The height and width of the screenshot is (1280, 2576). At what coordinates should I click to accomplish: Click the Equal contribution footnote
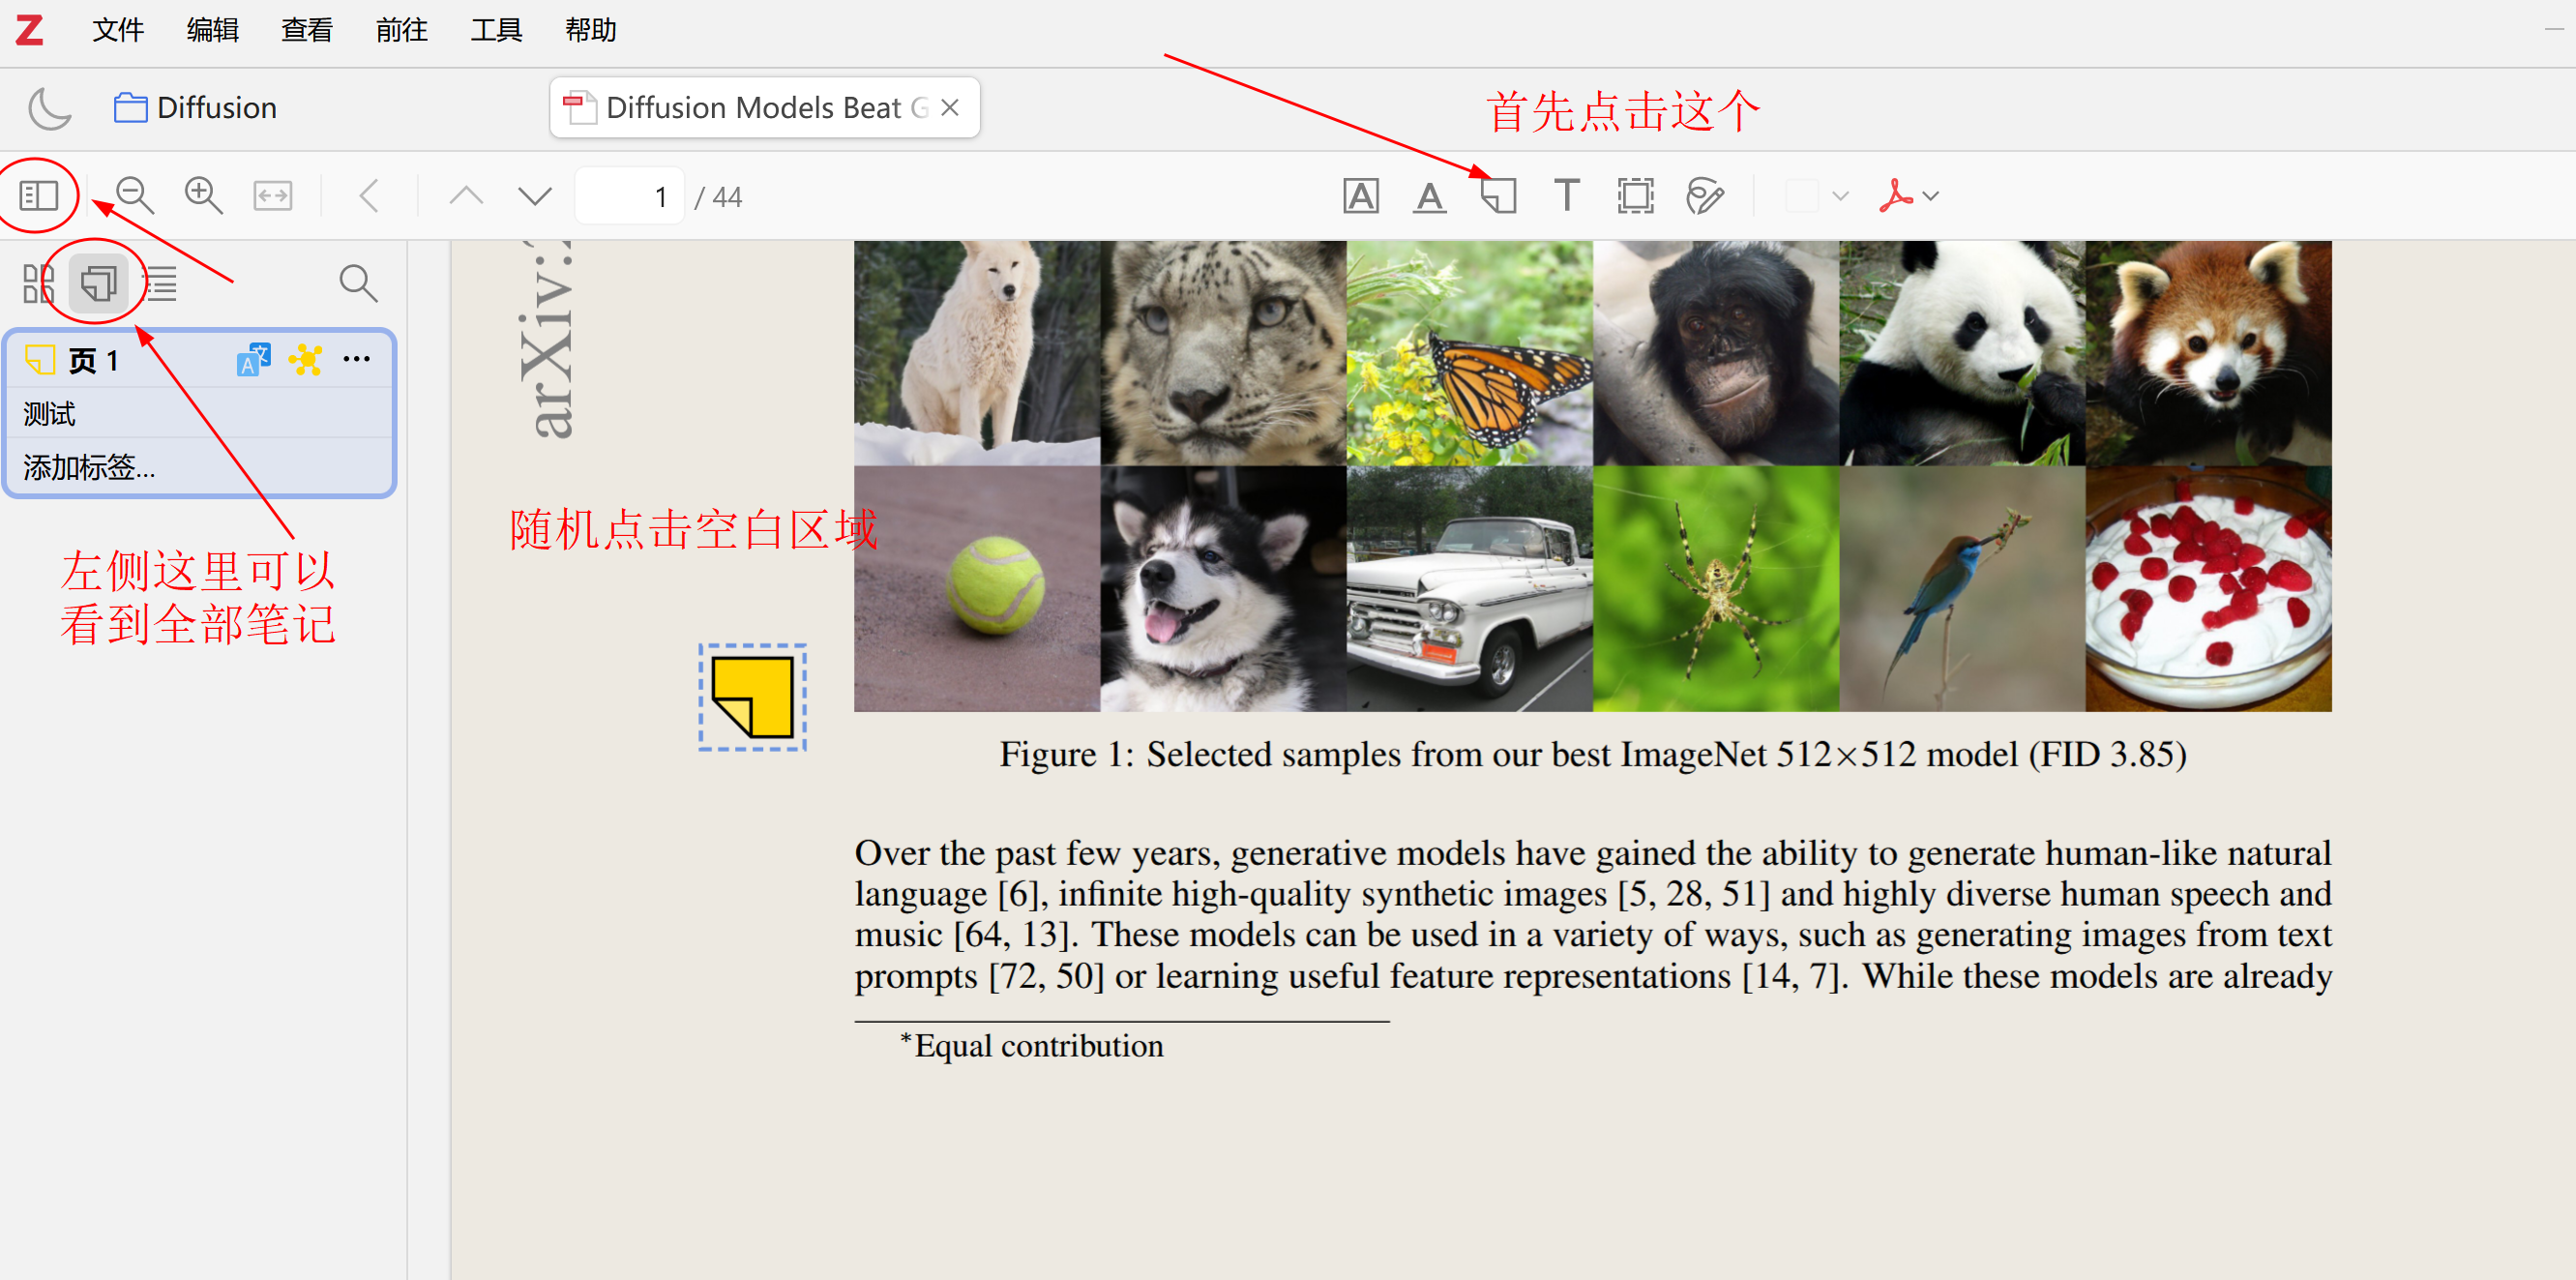(1032, 1046)
